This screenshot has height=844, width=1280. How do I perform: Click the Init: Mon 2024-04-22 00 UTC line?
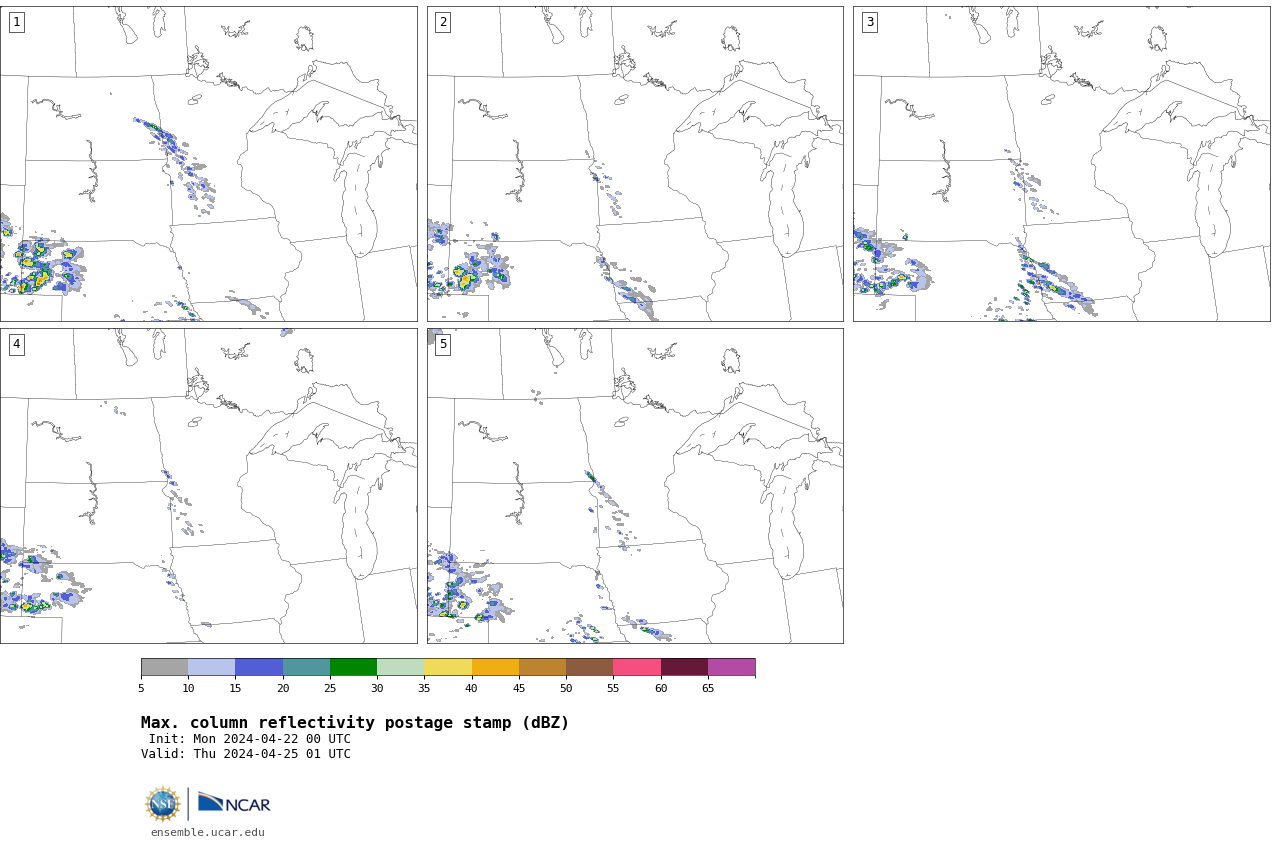(x=250, y=739)
